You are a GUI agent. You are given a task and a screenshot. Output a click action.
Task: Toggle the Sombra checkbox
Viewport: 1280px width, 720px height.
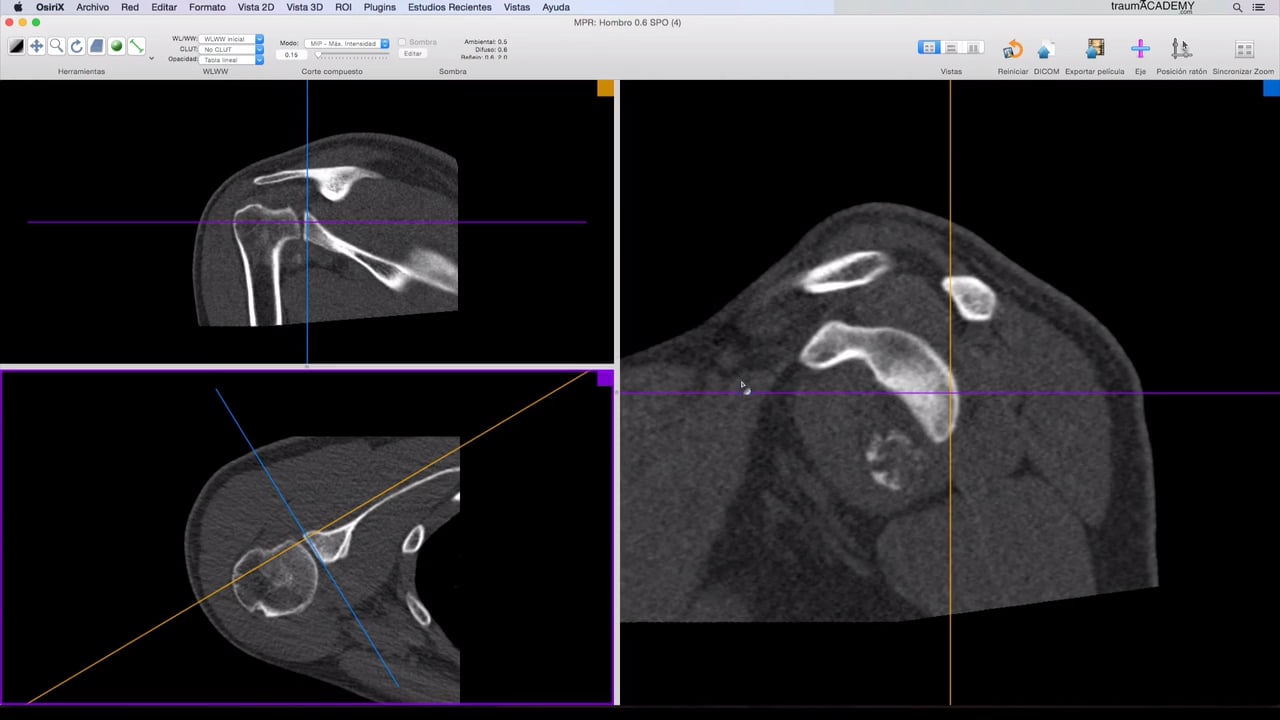click(x=402, y=42)
